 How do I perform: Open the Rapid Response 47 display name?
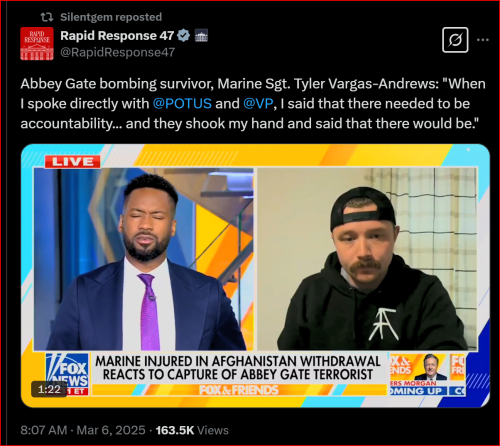pyautogui.click(x=117, y=35)
